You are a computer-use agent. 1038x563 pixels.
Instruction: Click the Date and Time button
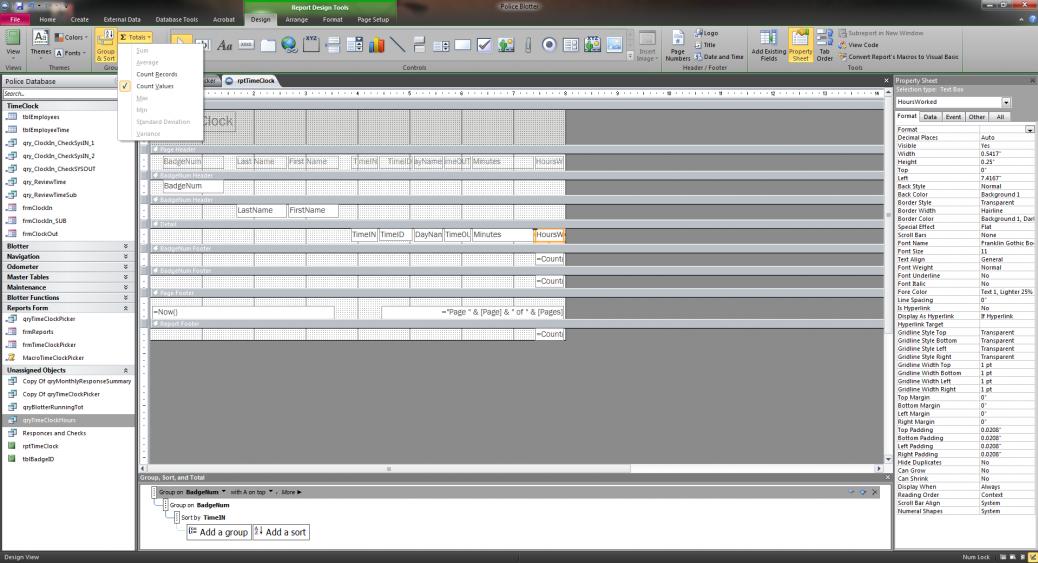719,57
